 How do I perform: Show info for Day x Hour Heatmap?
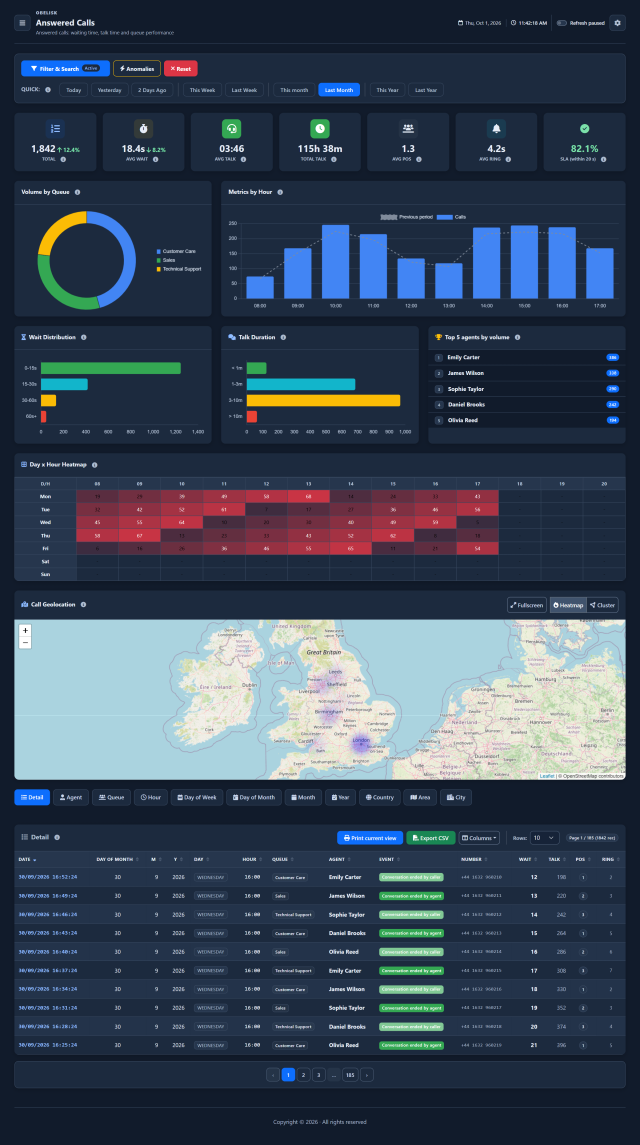pyautogui.click(x=94, y=464)
